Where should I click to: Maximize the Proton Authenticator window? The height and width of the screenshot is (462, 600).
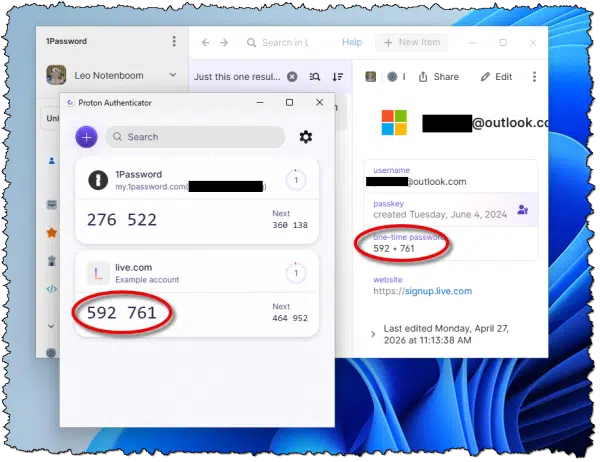pyautogui.click(x=290, y=103)
